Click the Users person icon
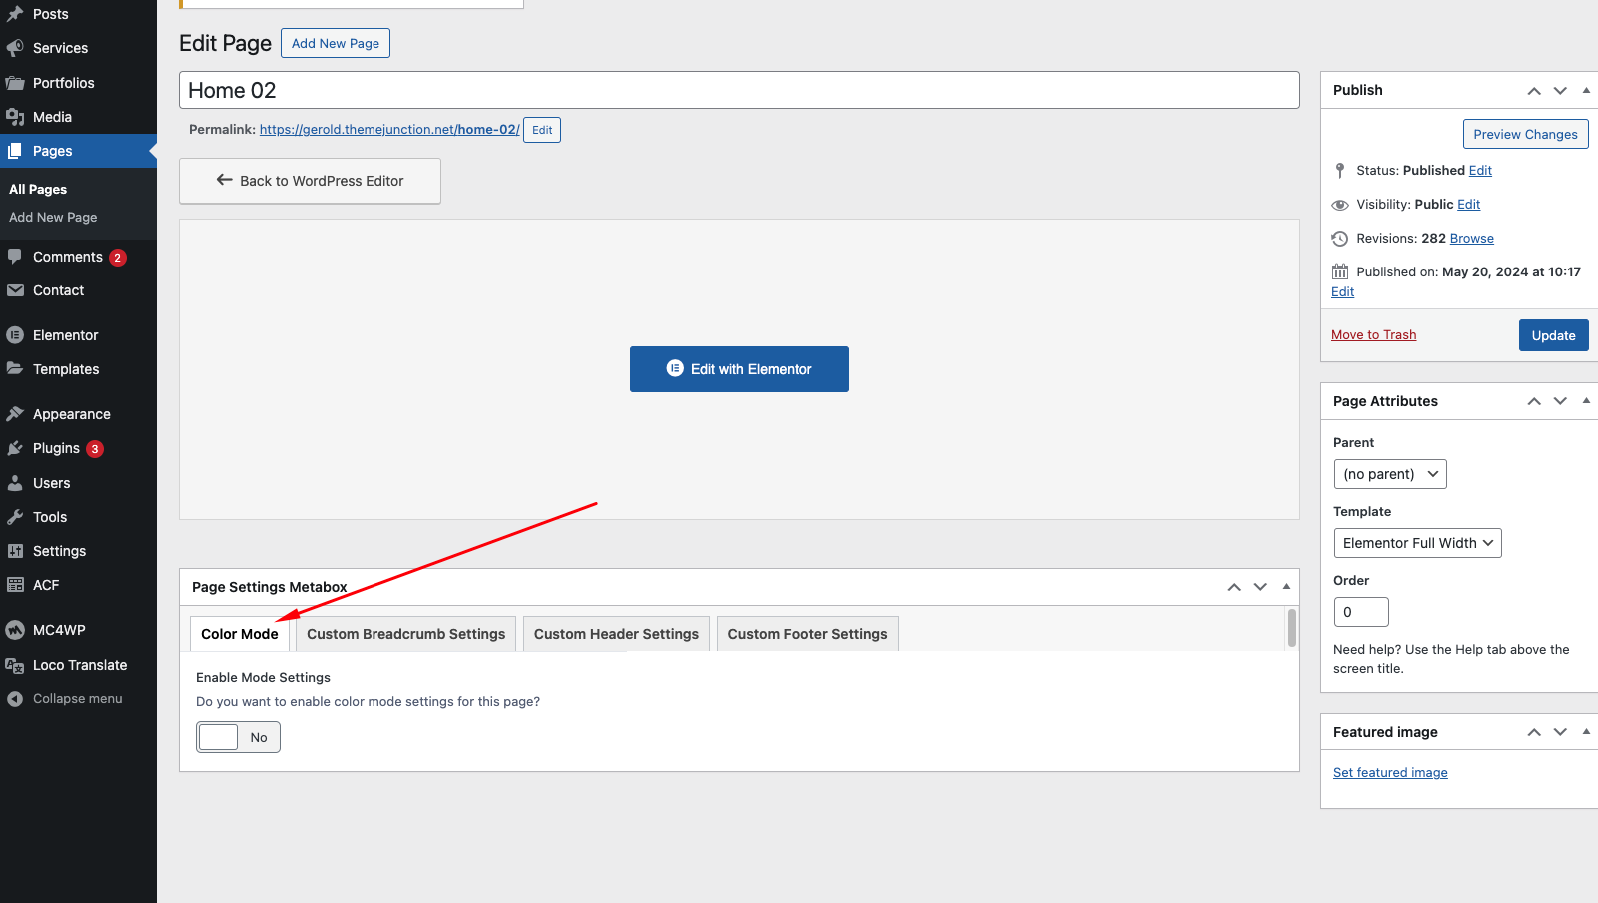This screenshot has width=1598, height=903. pyautogui.click(x=15, y=483)
